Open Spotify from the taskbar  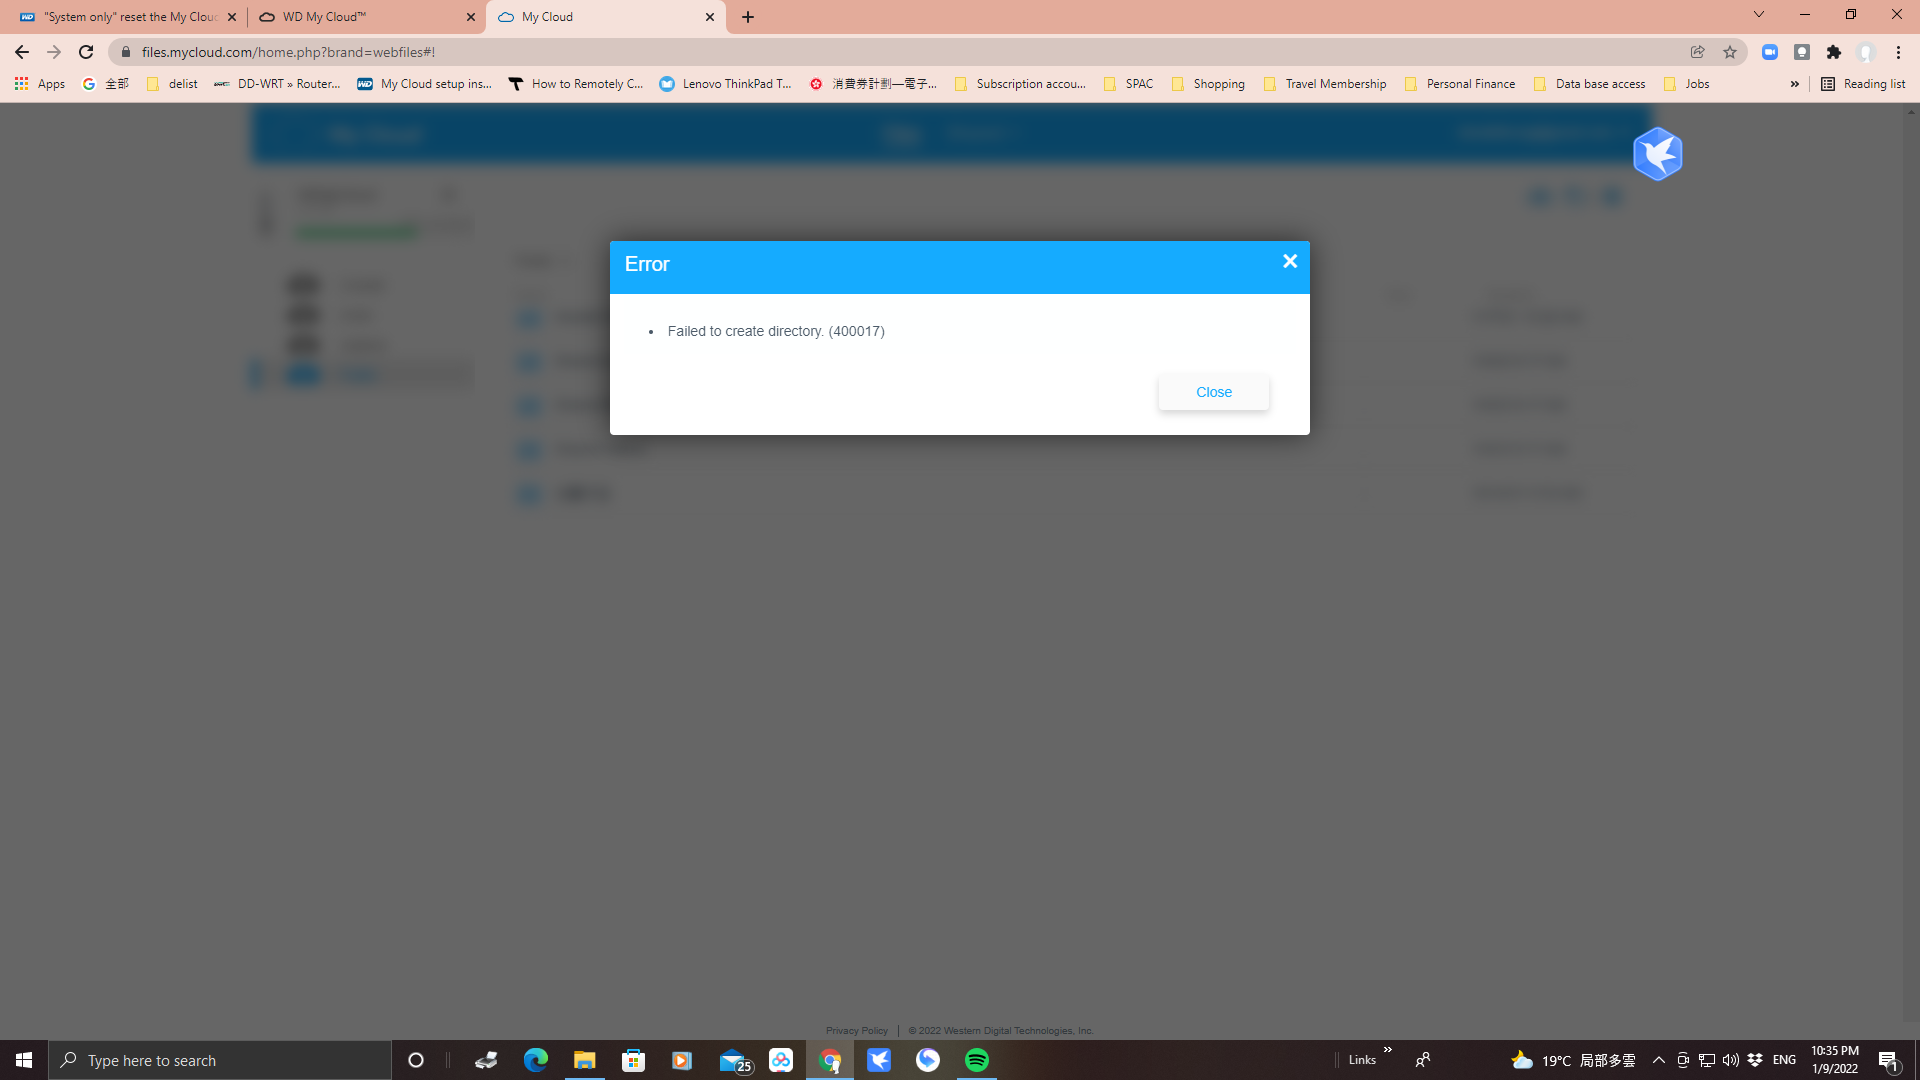pyautogui.click(x=976, y=1060)
